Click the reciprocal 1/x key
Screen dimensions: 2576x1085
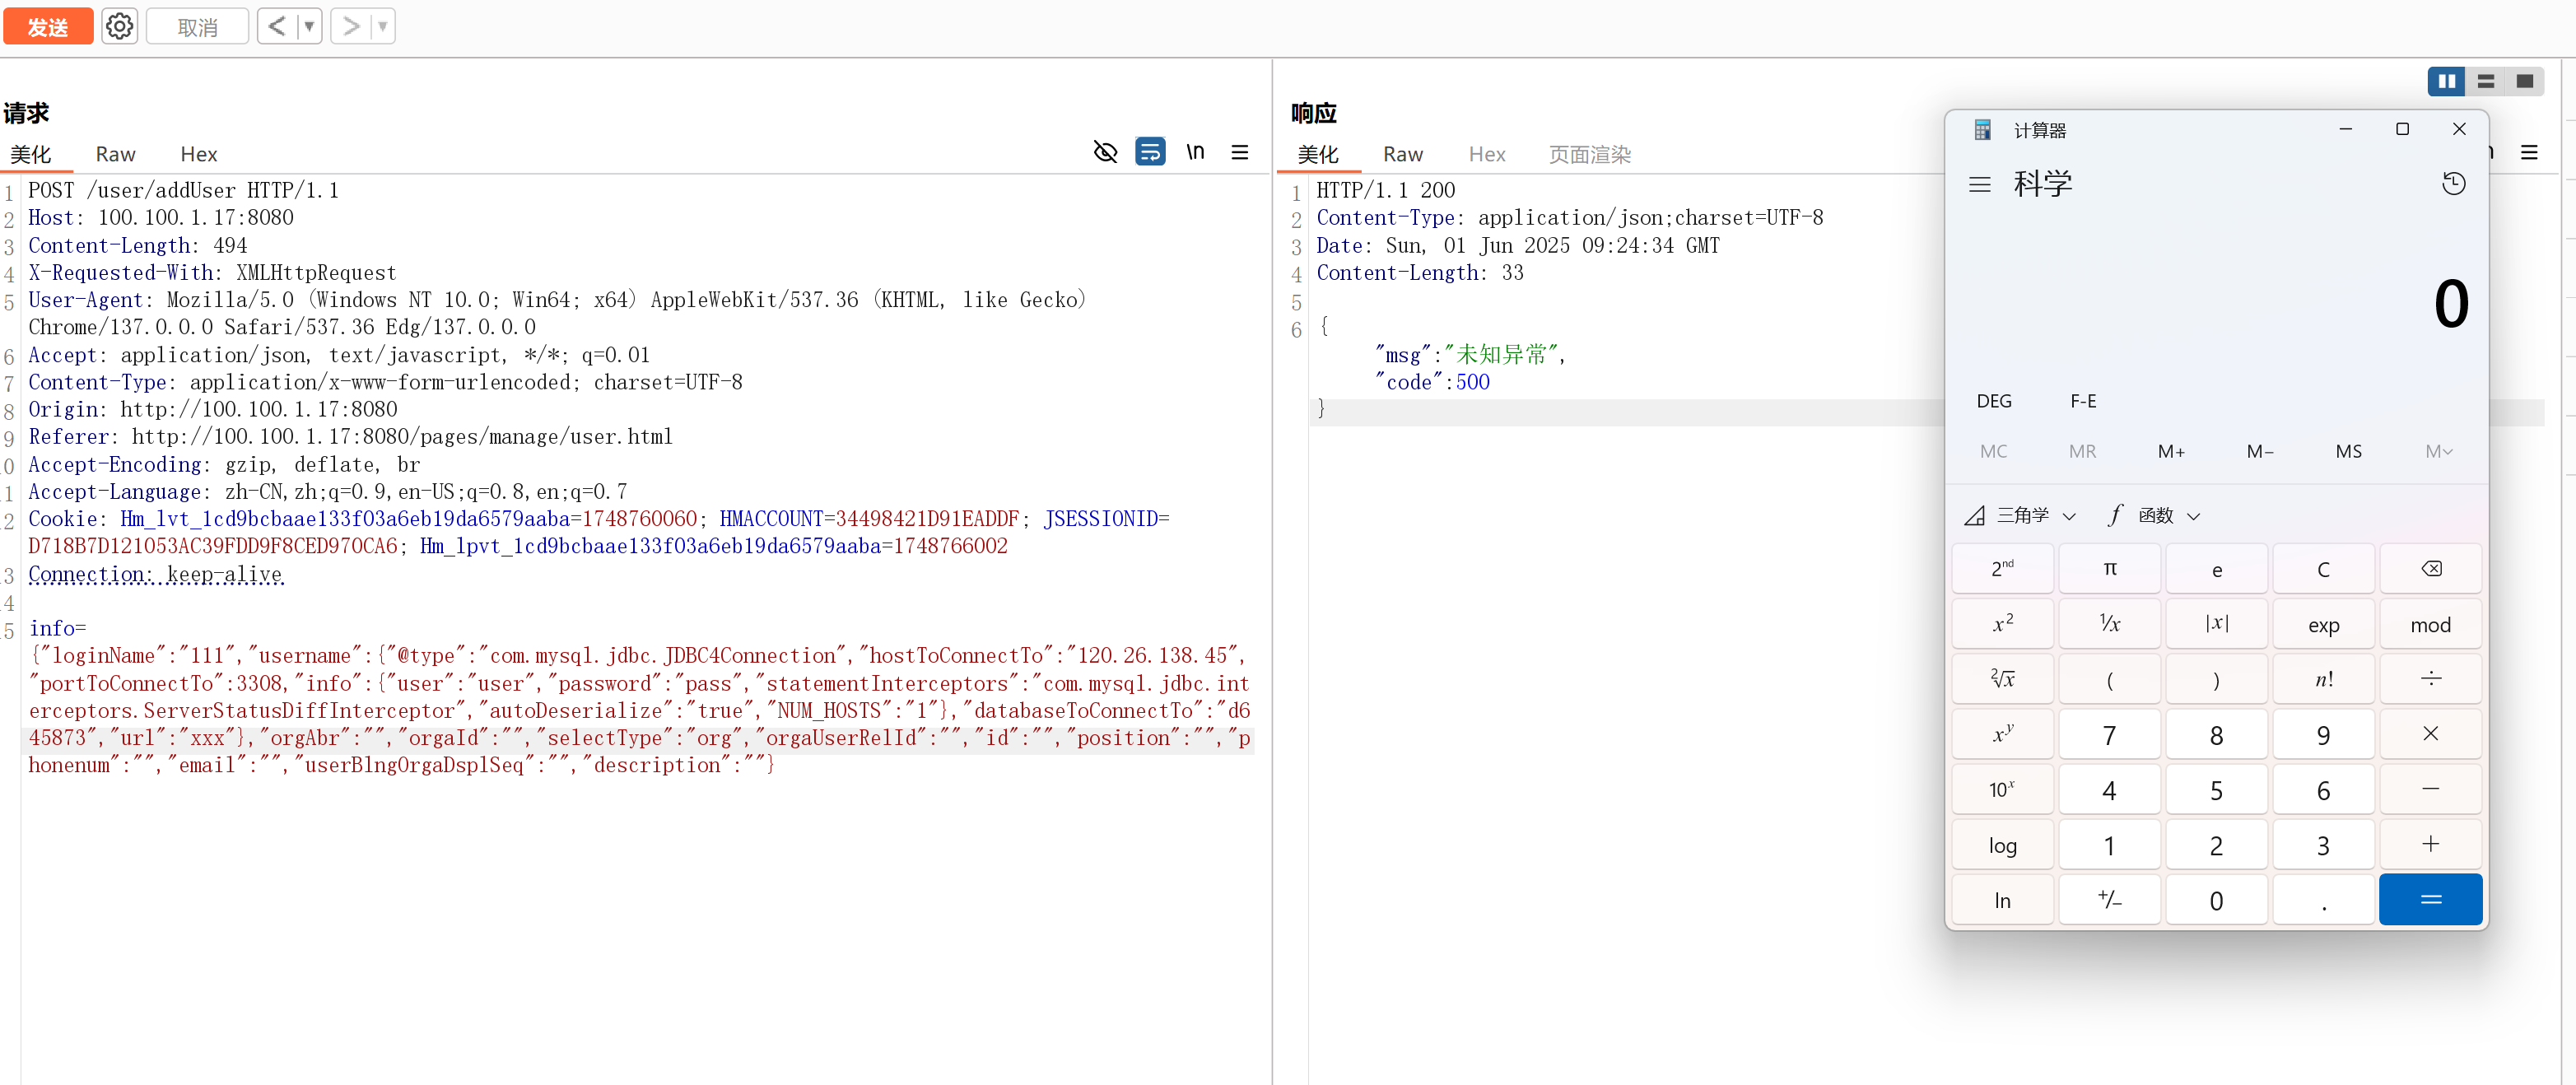click(x=2109, y=624)
